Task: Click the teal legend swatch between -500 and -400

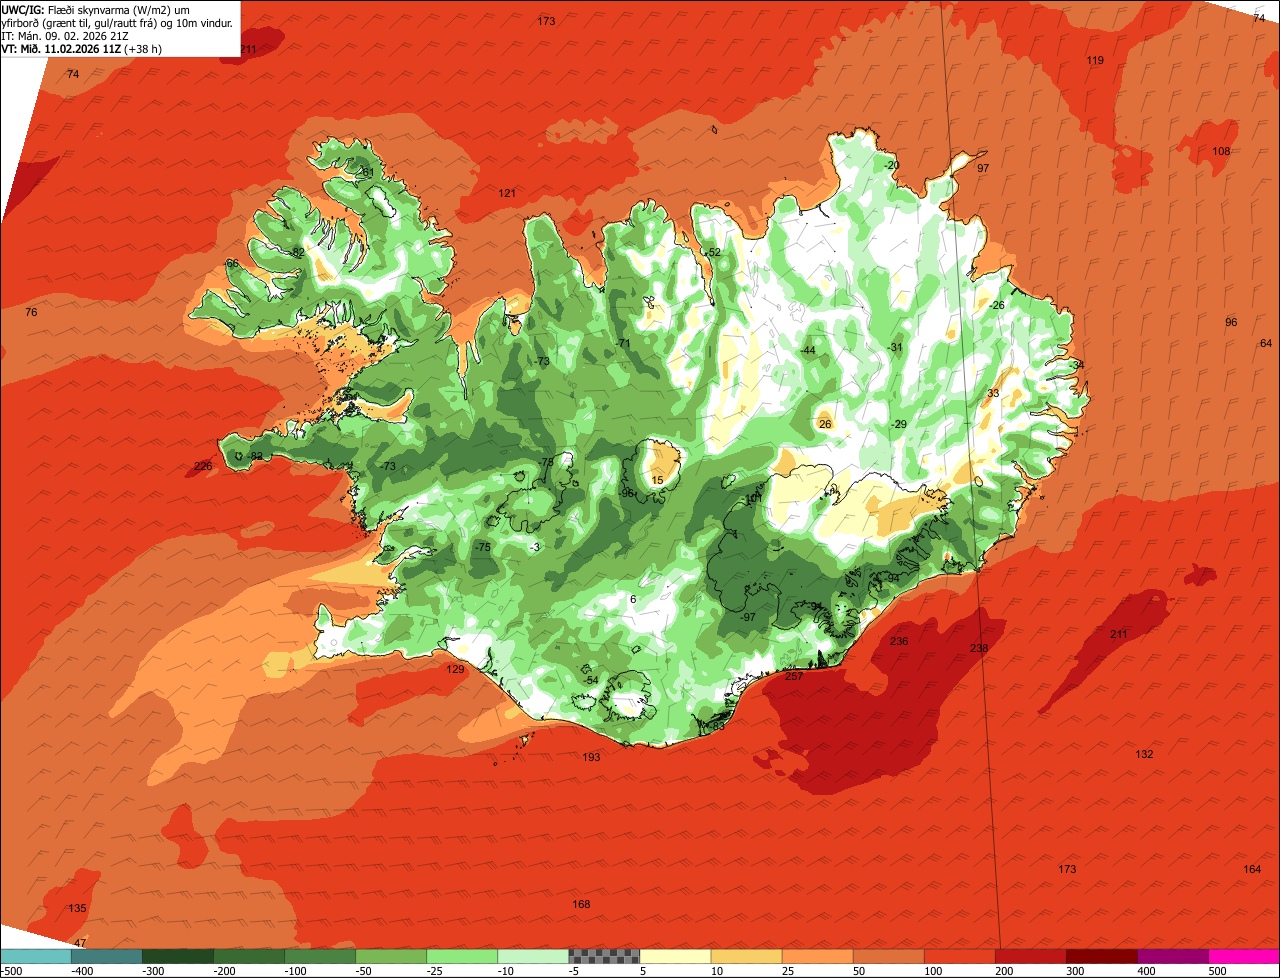Action: point(36,956)
